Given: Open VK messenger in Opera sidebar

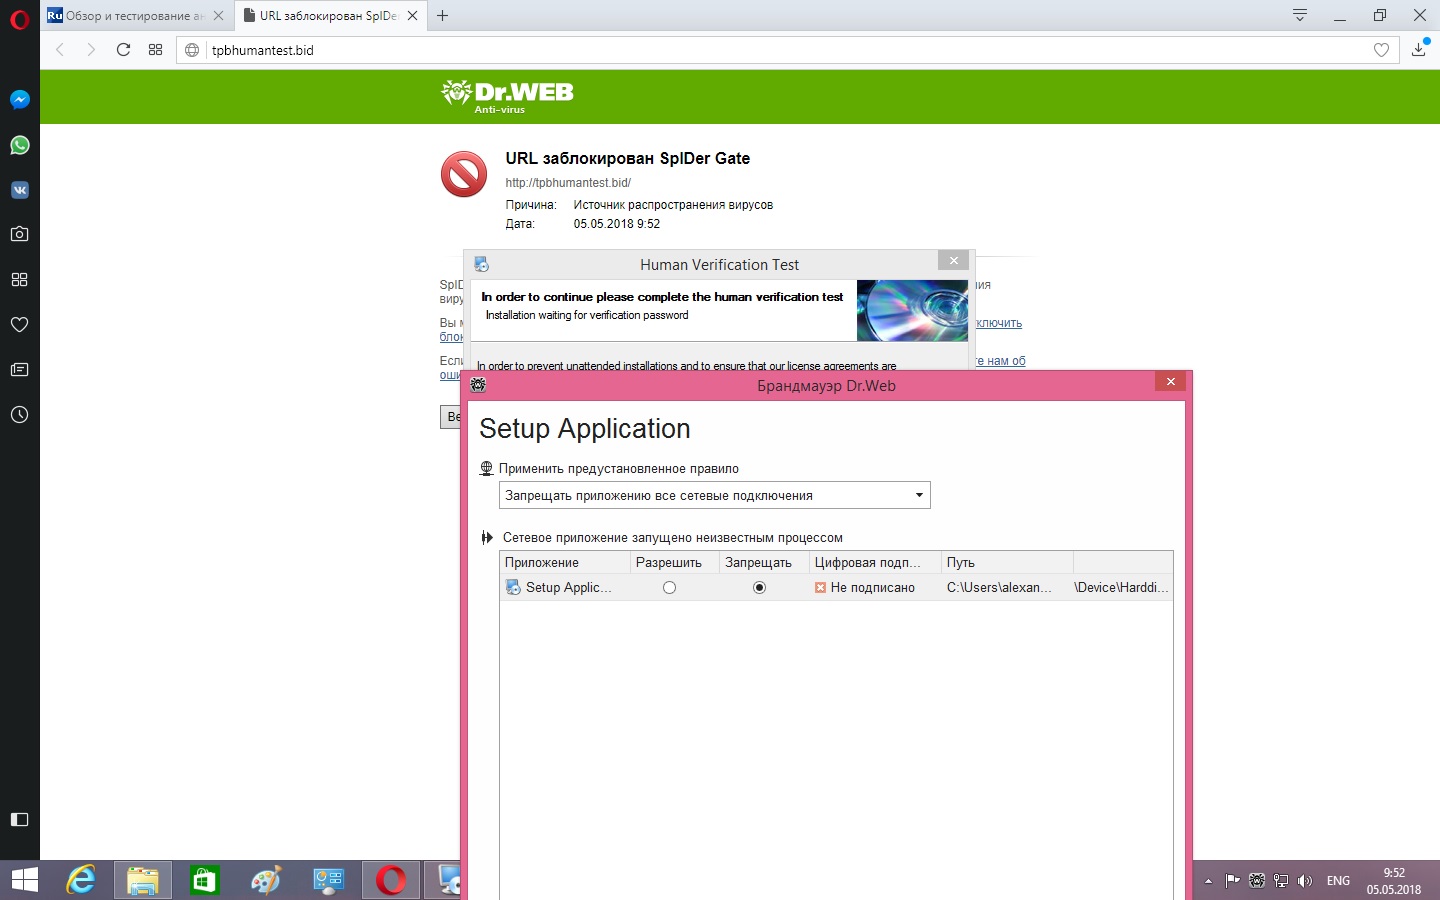Looking at the screenshot, I should click(x=19, y=190).
